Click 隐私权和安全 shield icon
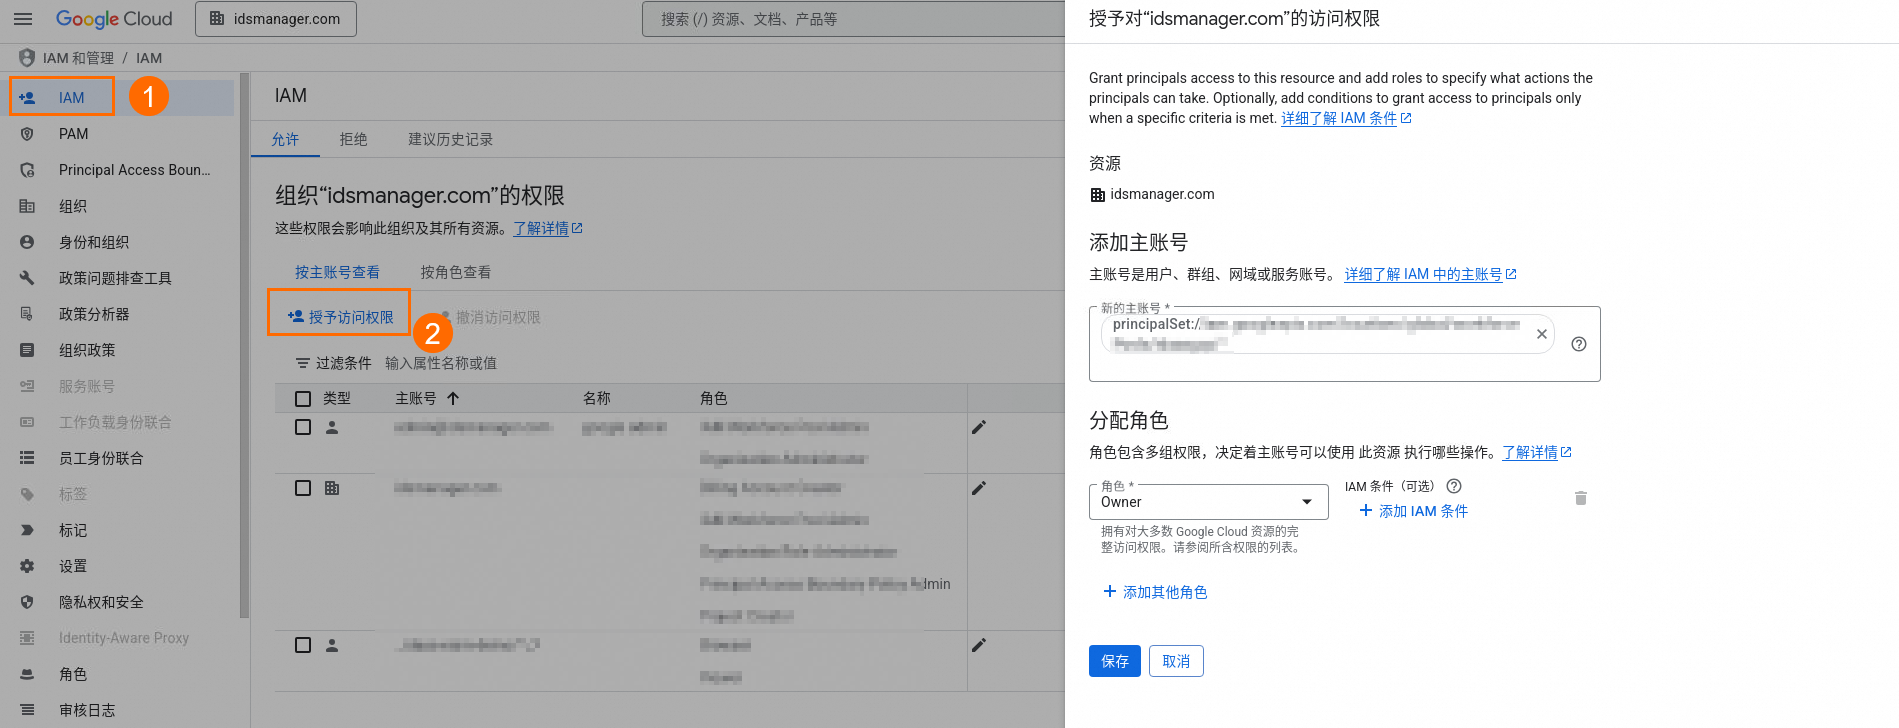The height and width of the screenshot is (728, 1899). [x=27, y=602]
